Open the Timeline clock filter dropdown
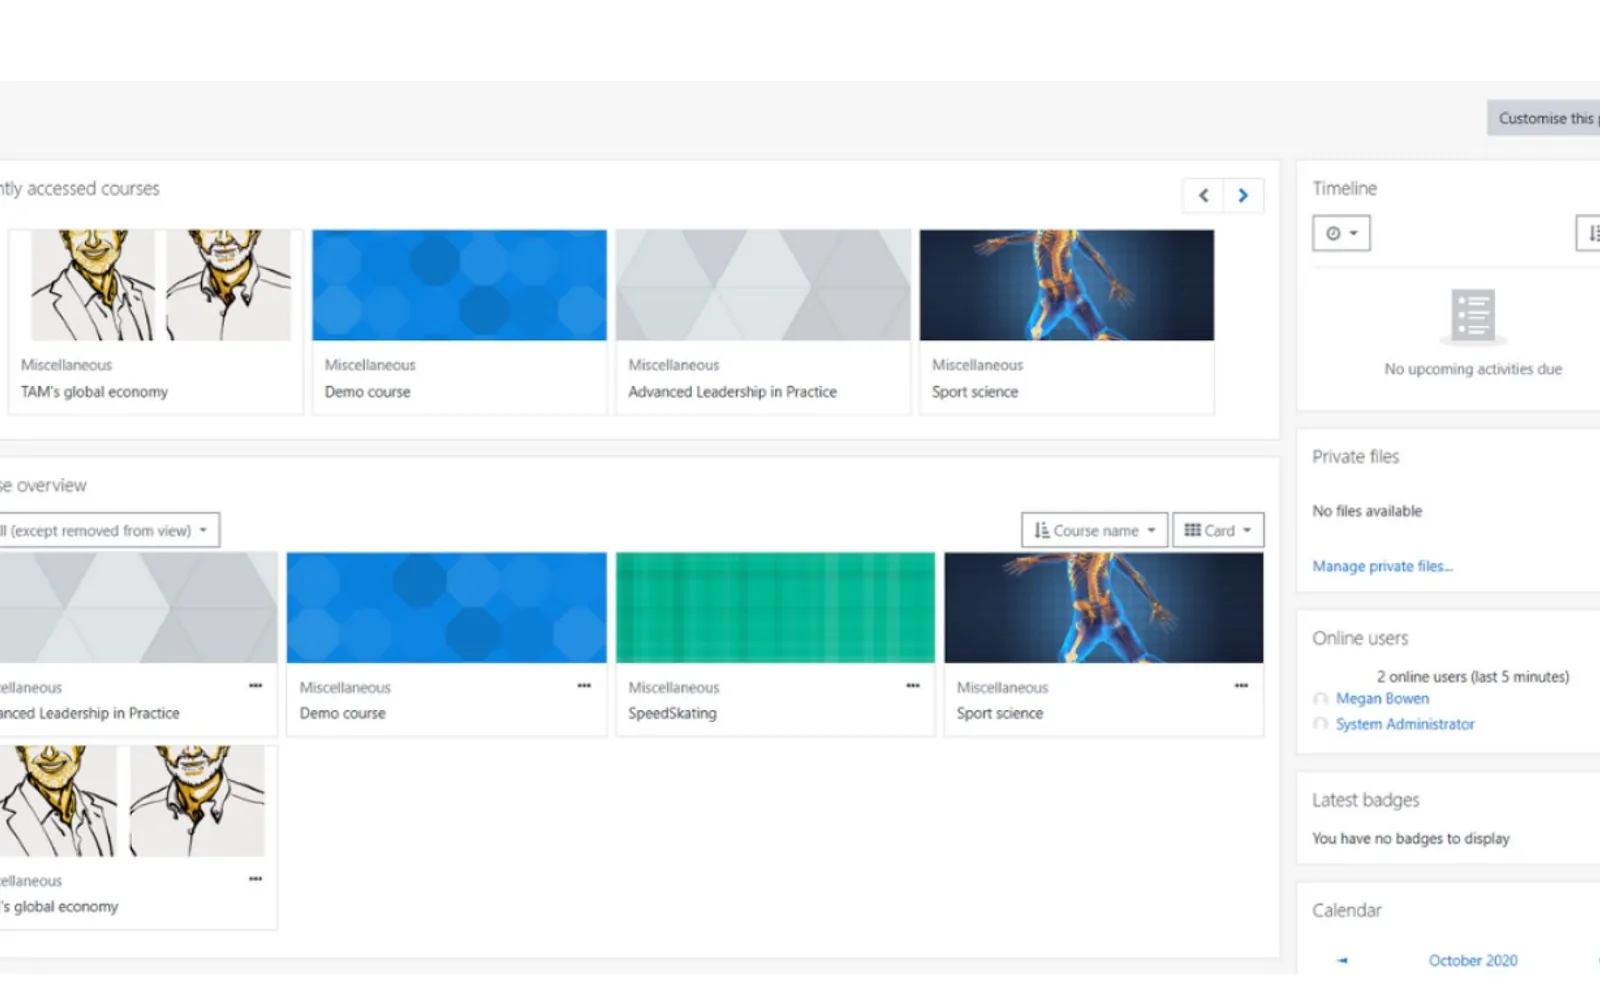 click(x=1341, y=233)
